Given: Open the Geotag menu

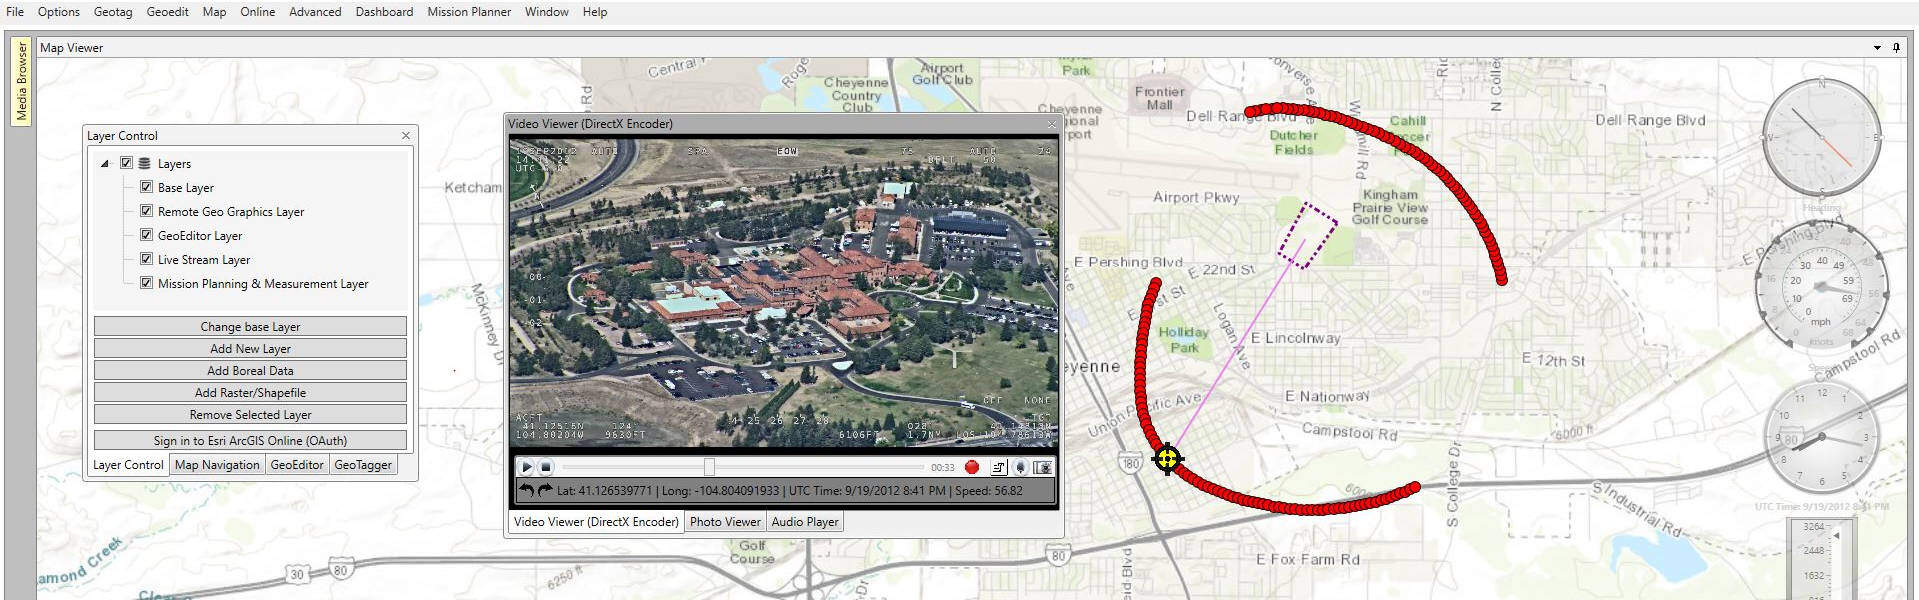Looking at the screenshot, I should pyautogui.click(x=113, y=12).
